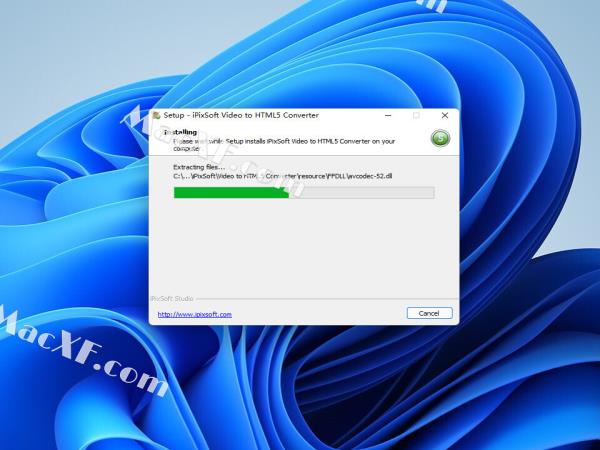This screenshot has width=600, height=450.
Task: Click the setup icon in title bar
Action: [156, 115]
